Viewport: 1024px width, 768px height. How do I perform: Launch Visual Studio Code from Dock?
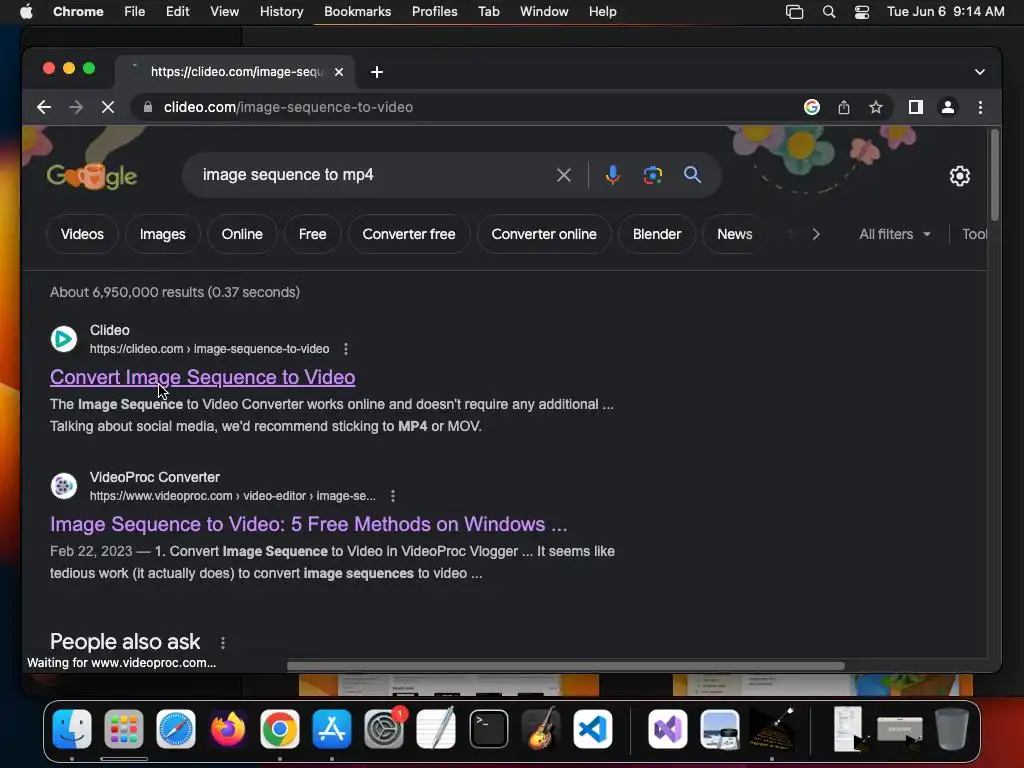(593, 729)
